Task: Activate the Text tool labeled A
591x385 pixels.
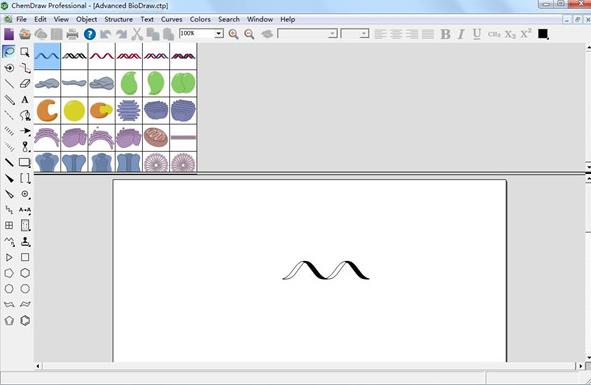Action: click(25, 100)
